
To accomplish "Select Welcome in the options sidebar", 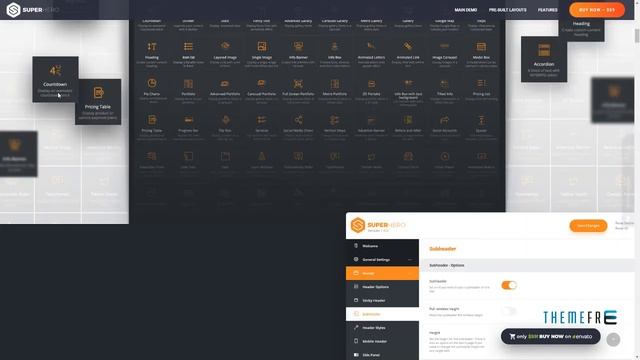I will (x=382, y=246).
